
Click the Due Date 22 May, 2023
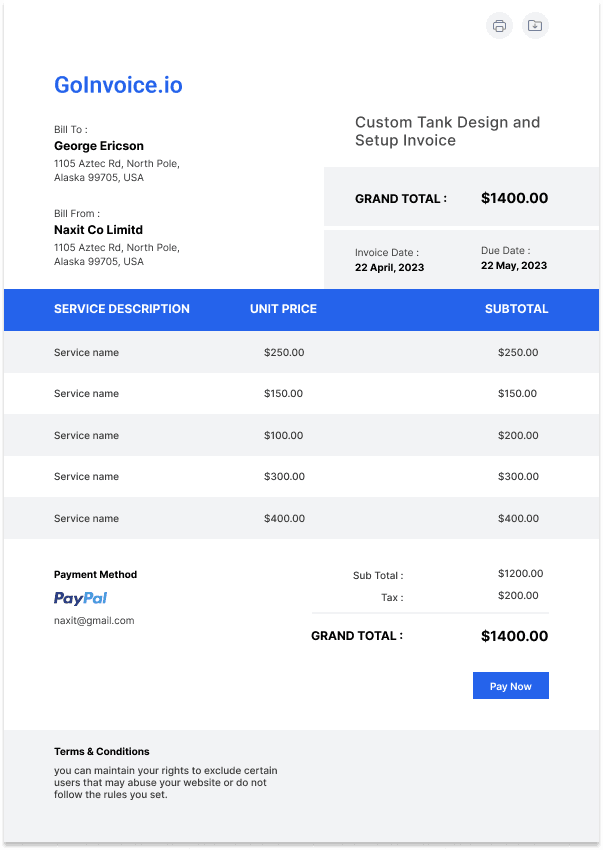[x=514, y=266]
